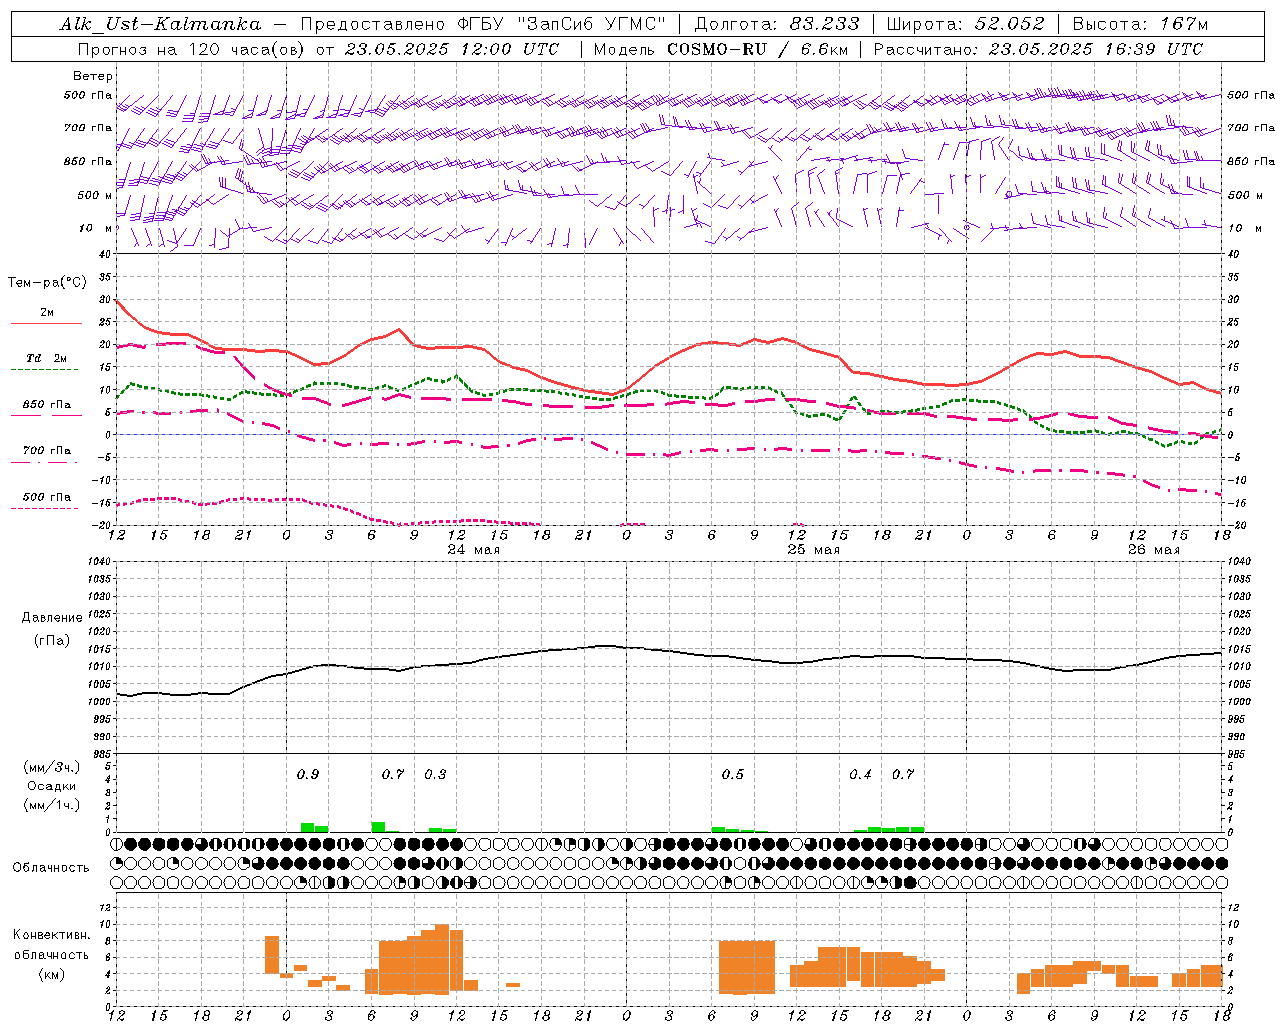Click the forecast header Прогноз на 120 часа(ов)

tap(192, 49)
